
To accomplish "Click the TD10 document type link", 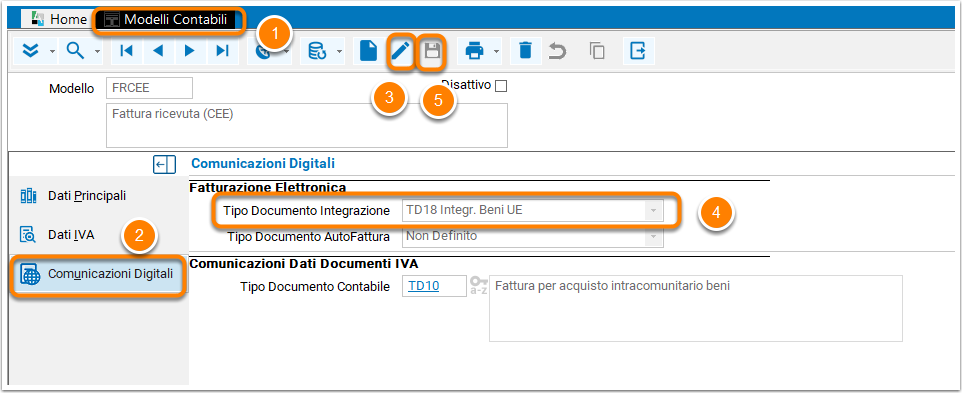I will click(x=423, y=286).
